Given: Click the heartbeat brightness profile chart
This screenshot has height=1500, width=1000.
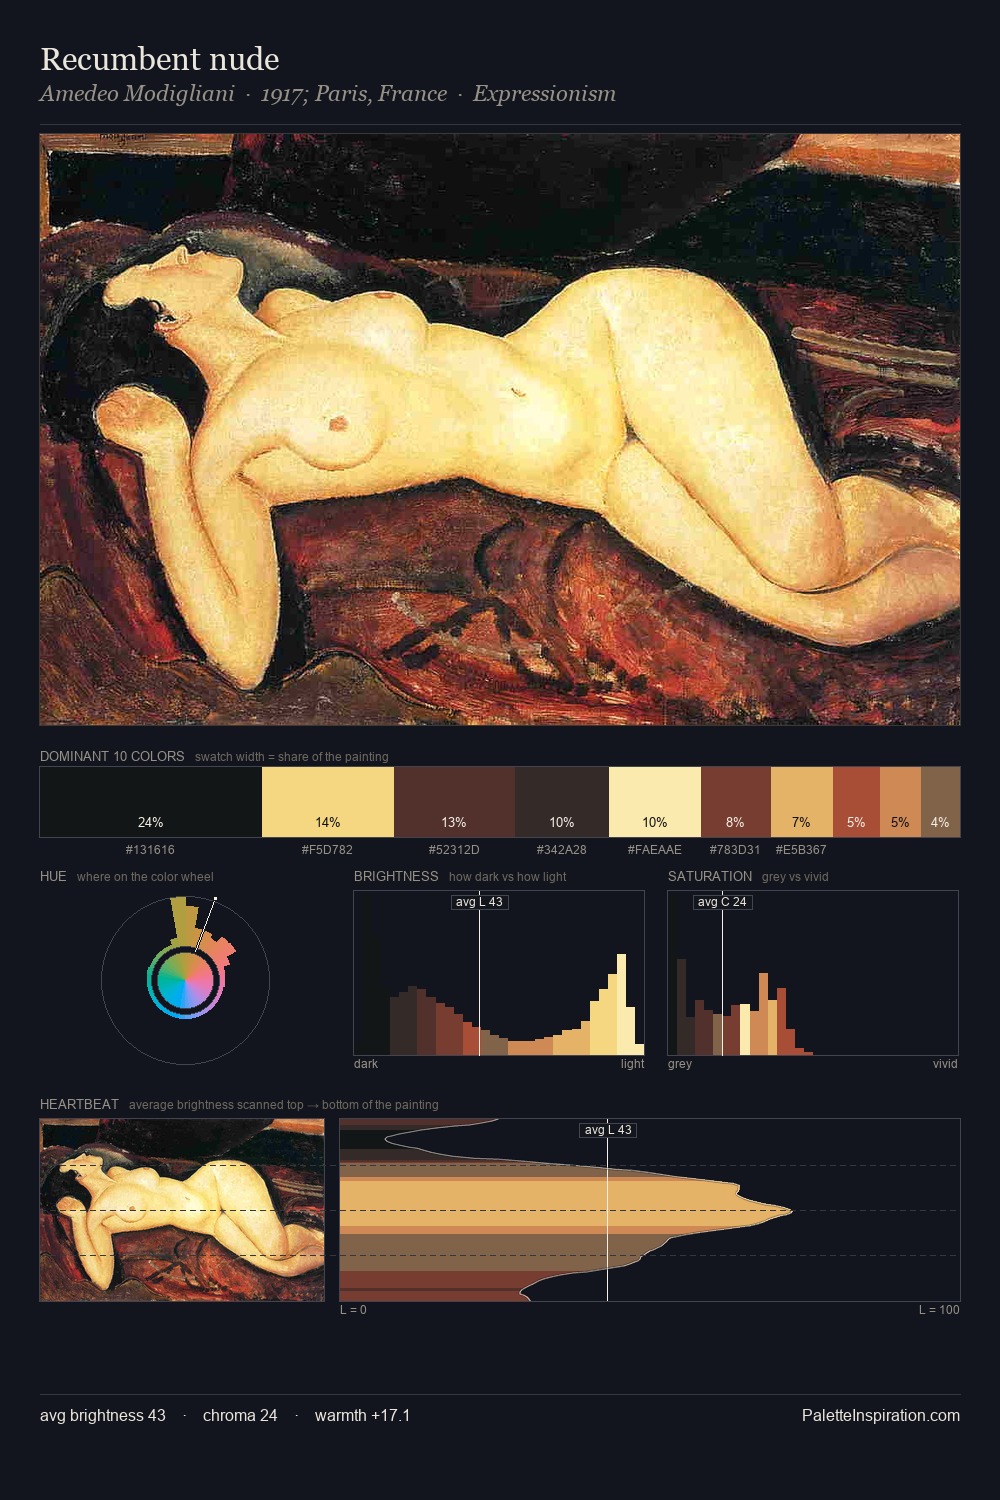Looking at the screenshot, I should [x=650, y=1210].
